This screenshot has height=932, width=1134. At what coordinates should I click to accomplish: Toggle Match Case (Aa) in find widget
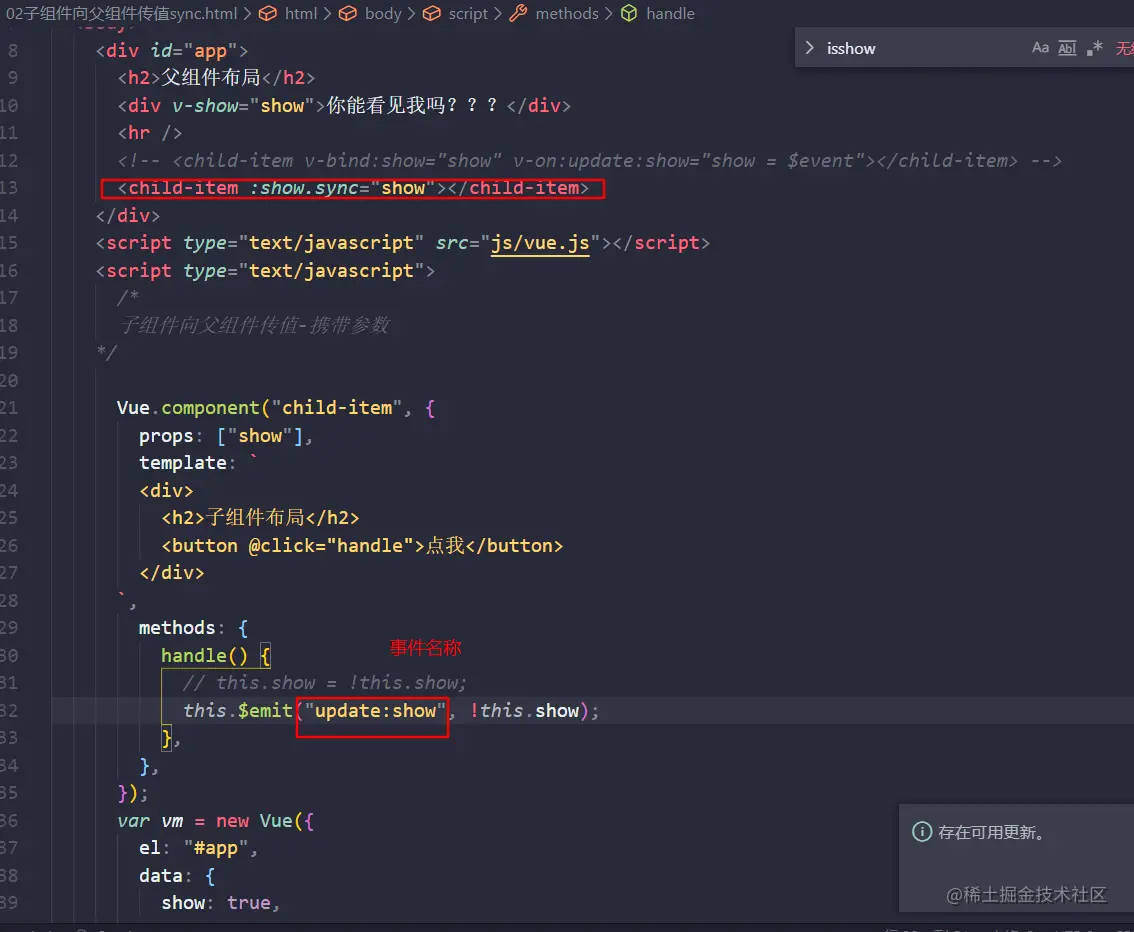[x=1040, y=48]
